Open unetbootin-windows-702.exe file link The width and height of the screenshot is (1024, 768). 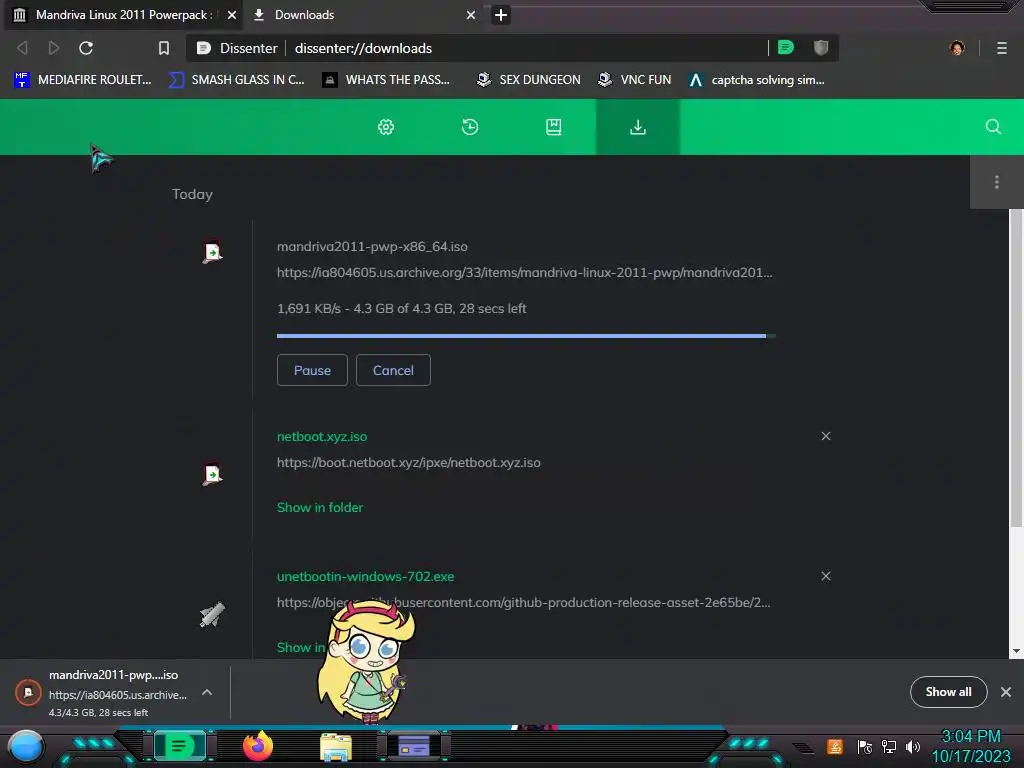(366, 577)
